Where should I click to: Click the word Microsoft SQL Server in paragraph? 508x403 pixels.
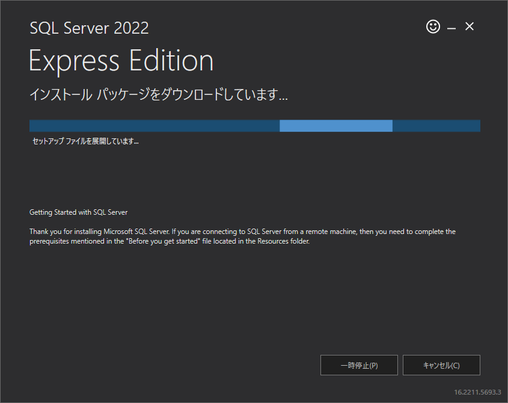pyautogui.click(x=136, y=231)
